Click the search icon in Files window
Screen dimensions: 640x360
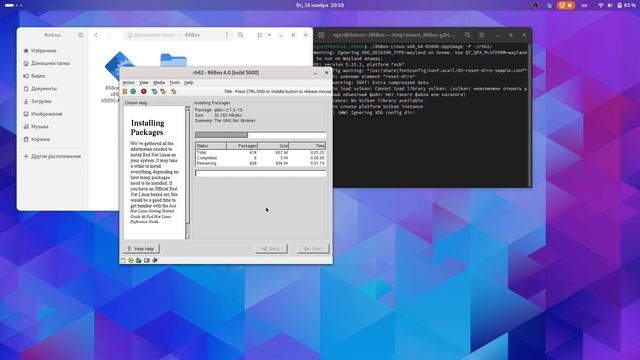[241, 35]
